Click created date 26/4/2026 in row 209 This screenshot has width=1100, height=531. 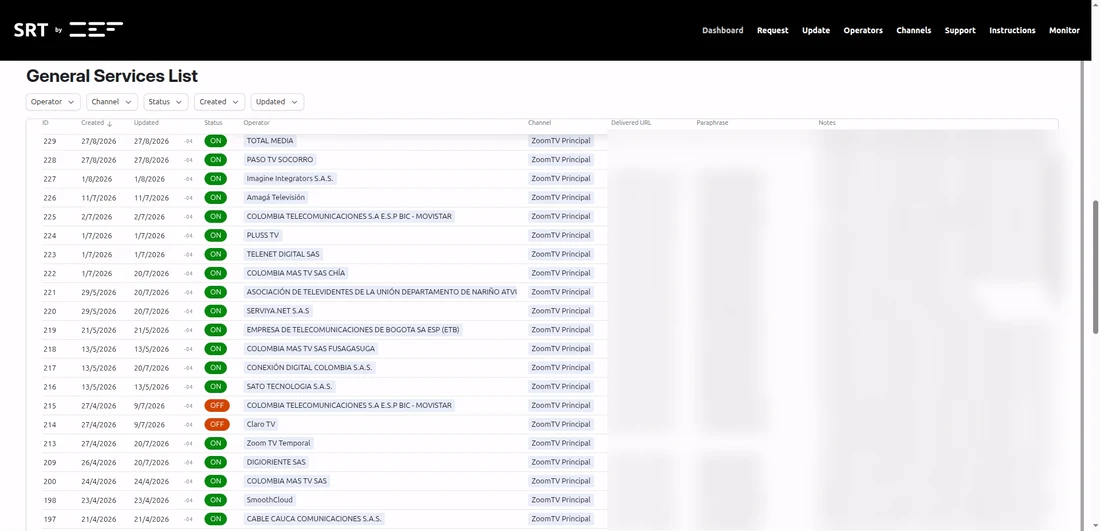99,462
